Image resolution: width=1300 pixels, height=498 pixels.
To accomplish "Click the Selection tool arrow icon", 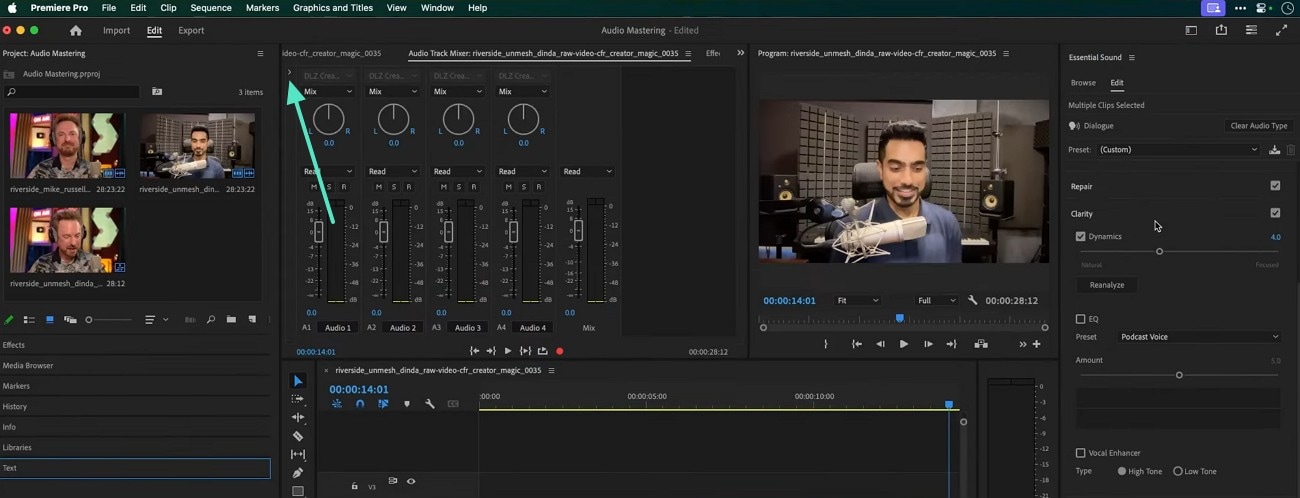I will (298, 381).
